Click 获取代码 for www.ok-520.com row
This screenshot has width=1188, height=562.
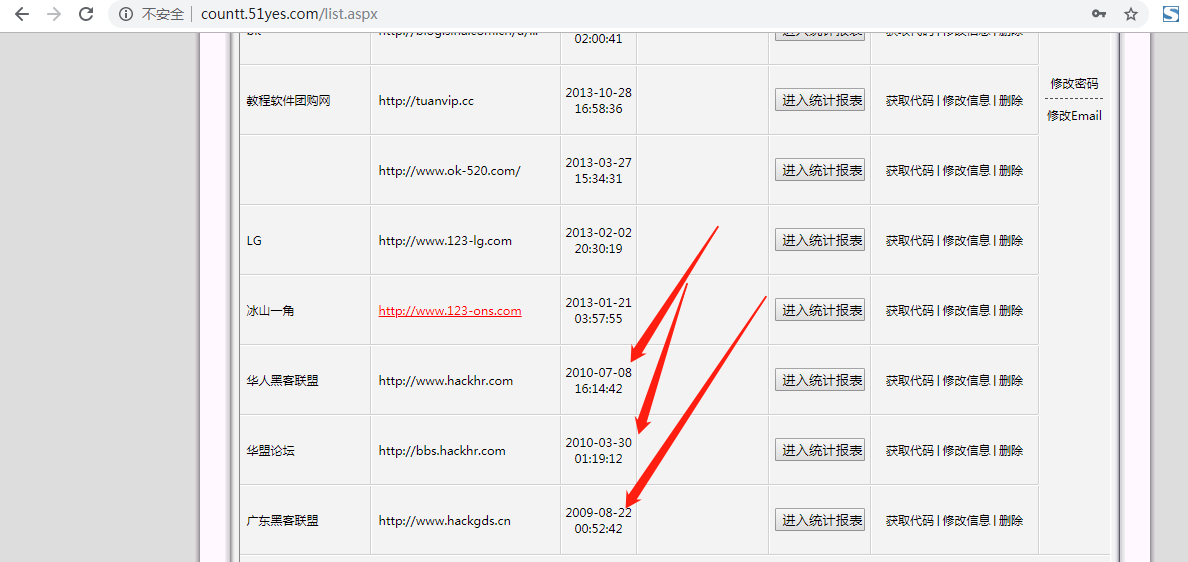pos(909,170)
